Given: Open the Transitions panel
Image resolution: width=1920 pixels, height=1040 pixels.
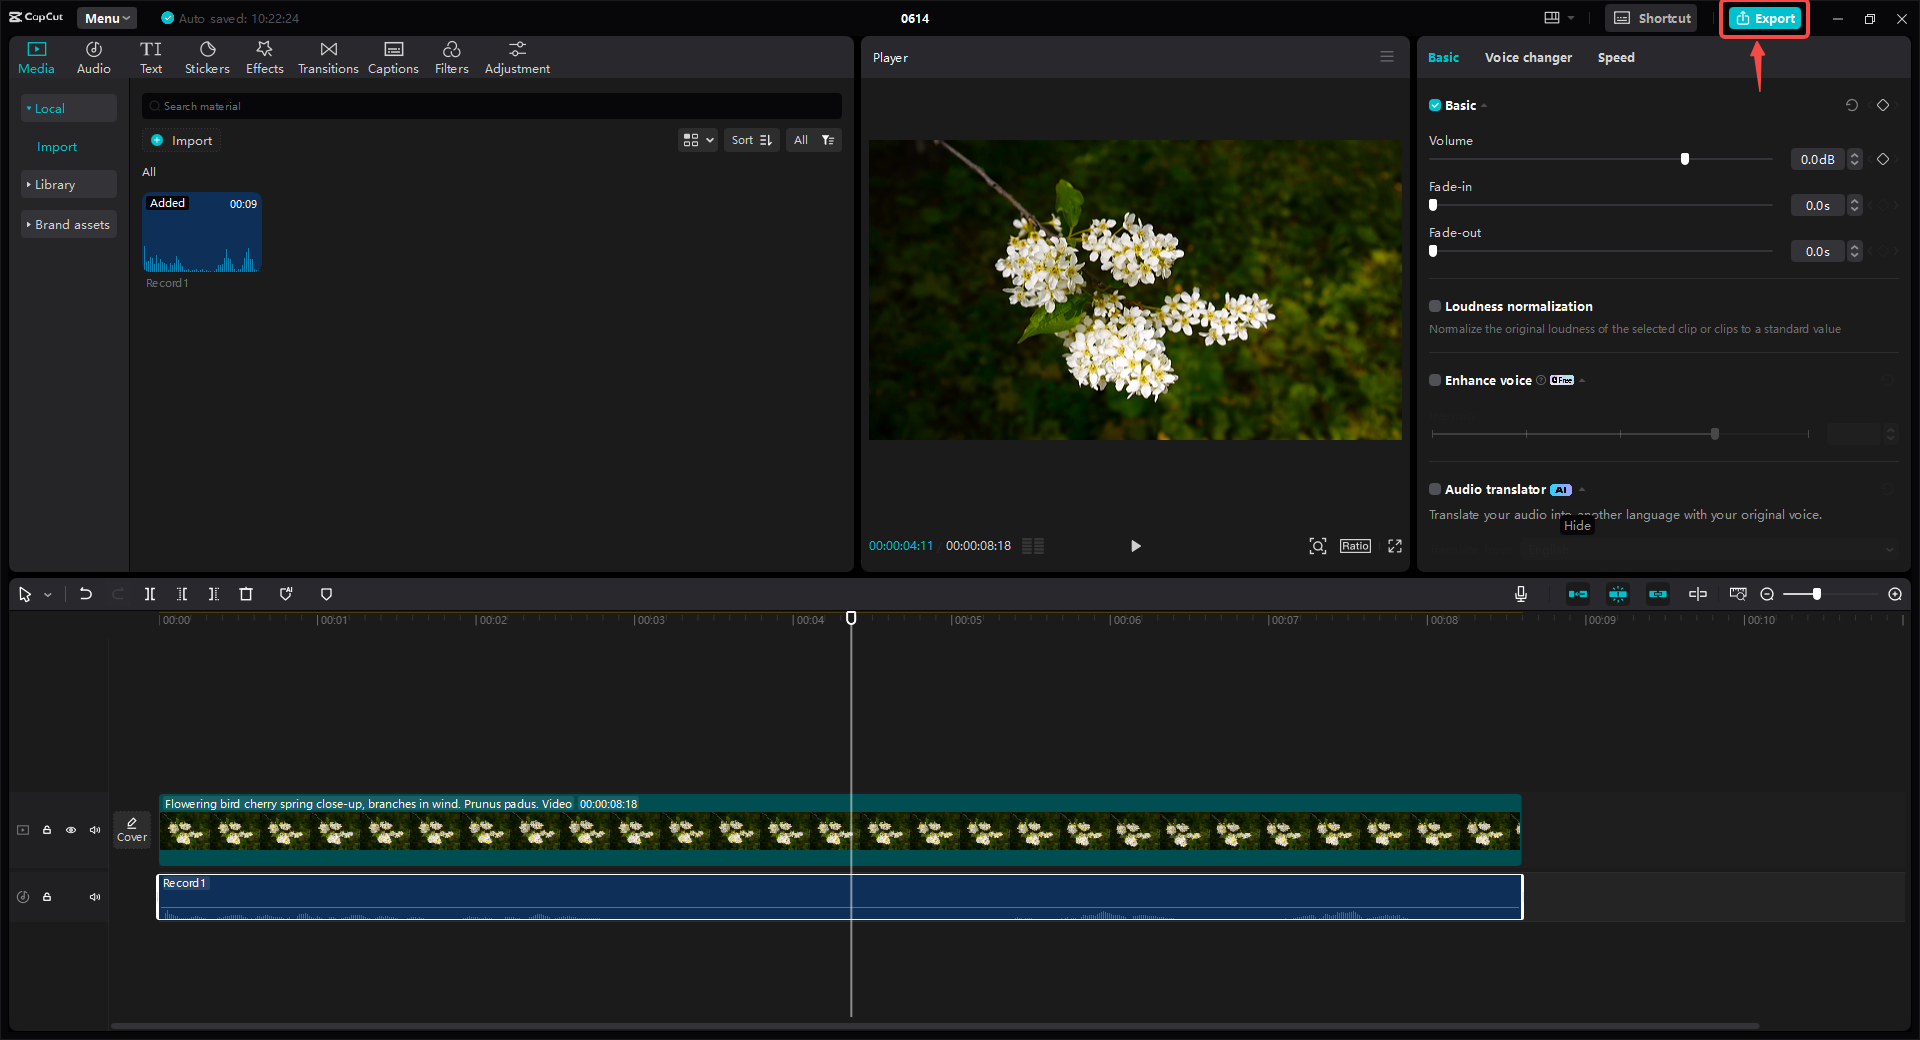Looking at the screenshot, I should [328, 57].
